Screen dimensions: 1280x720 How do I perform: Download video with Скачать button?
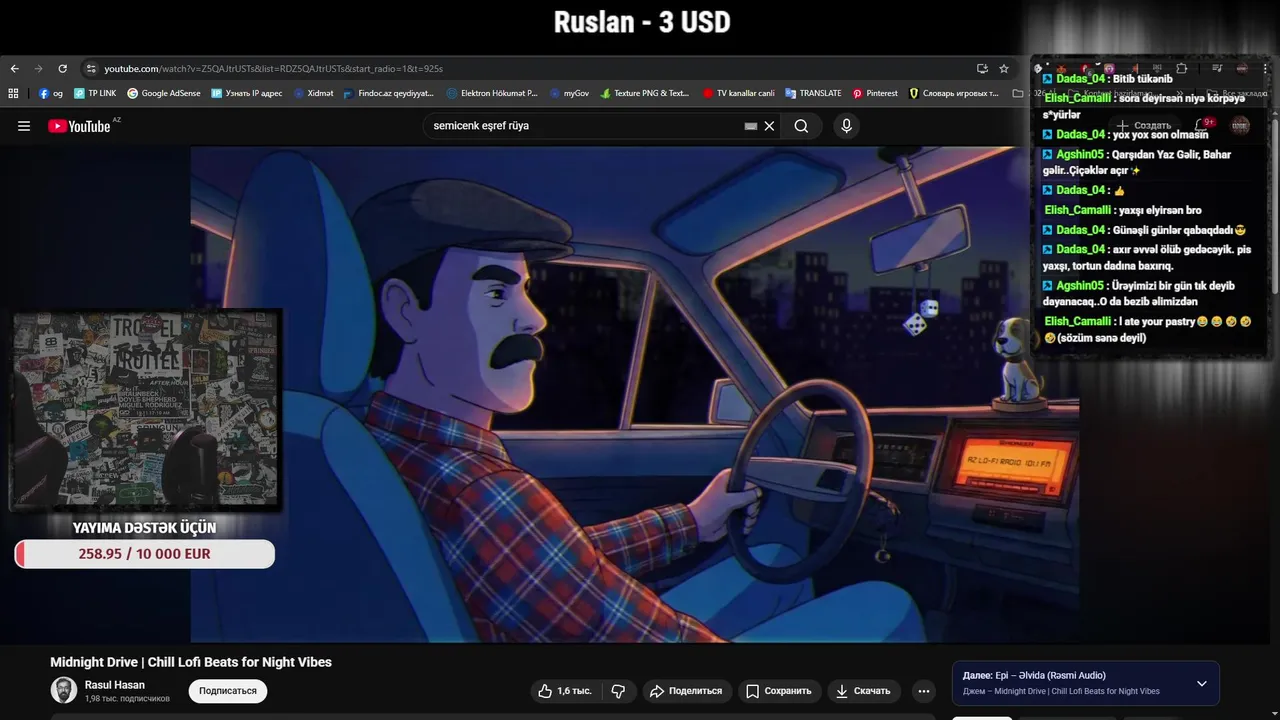(x=863, y=691)
